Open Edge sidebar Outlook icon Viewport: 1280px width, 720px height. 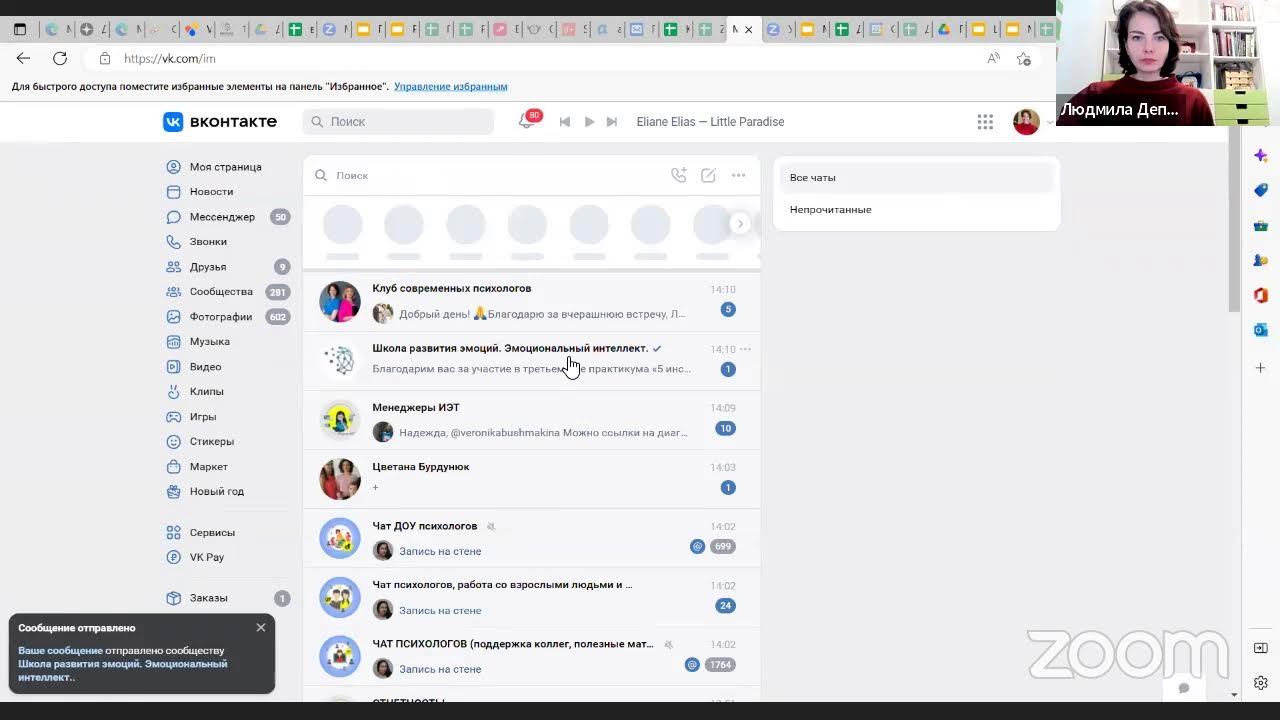pyautogui.click(x=1261, y=330)
